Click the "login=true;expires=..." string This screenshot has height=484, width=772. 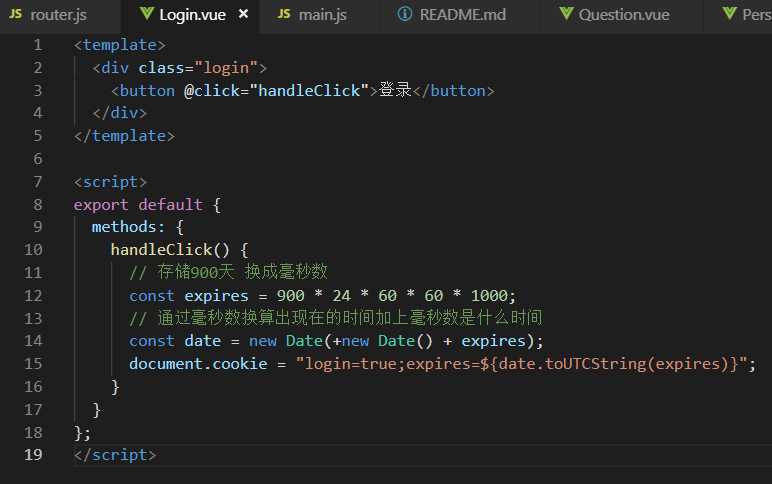point(522,364)
